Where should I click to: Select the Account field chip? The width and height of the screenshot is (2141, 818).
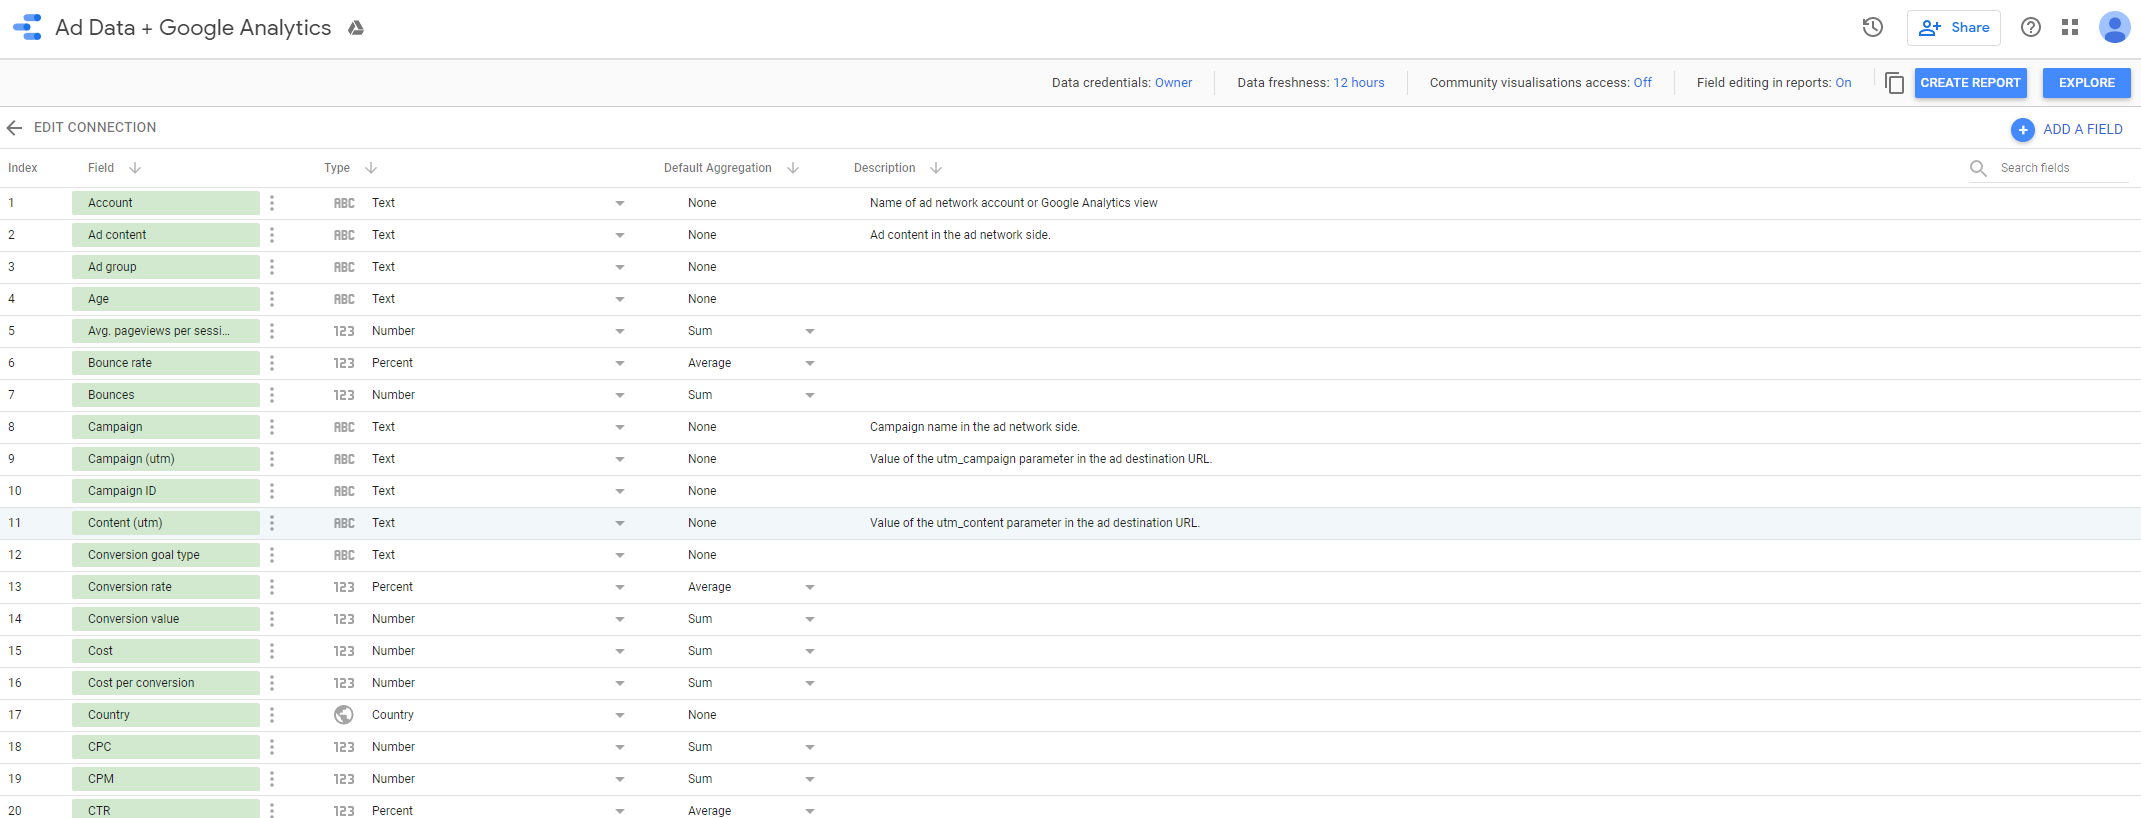(x=166, y=203)
